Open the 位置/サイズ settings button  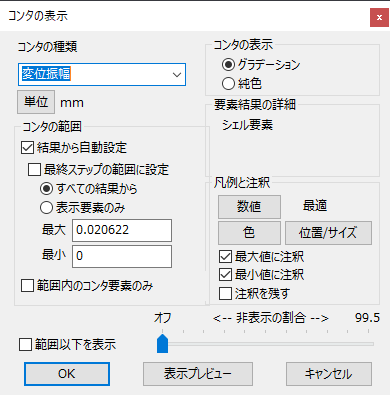328,233
